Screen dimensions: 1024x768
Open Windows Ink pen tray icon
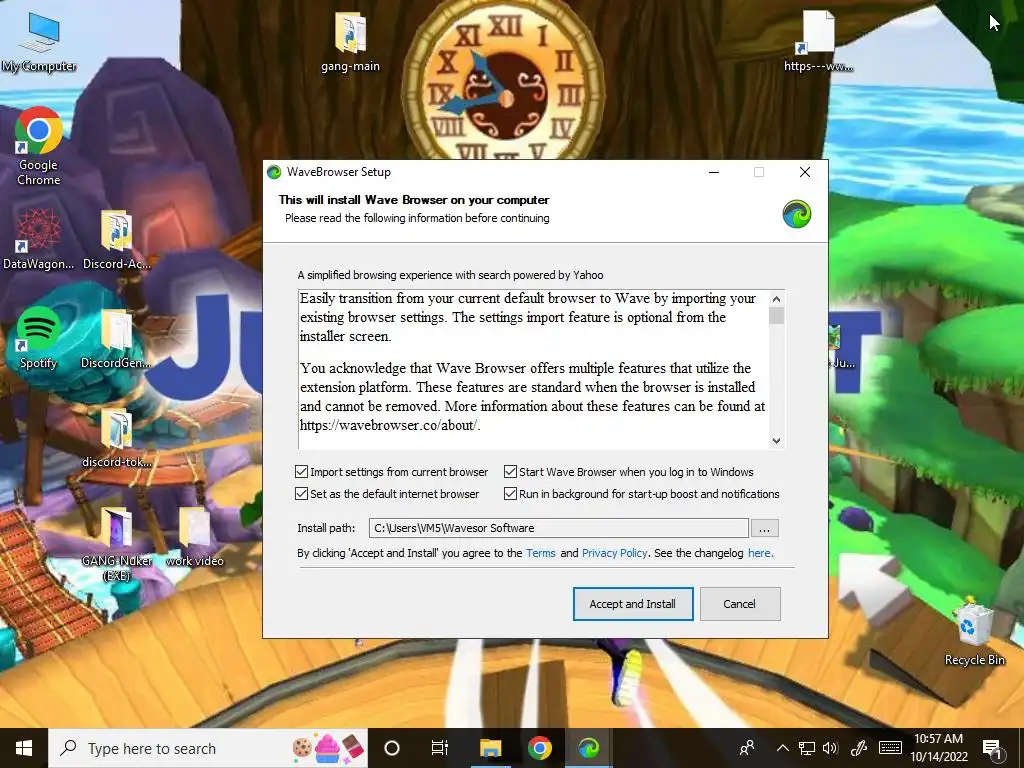tap(859, 748)
